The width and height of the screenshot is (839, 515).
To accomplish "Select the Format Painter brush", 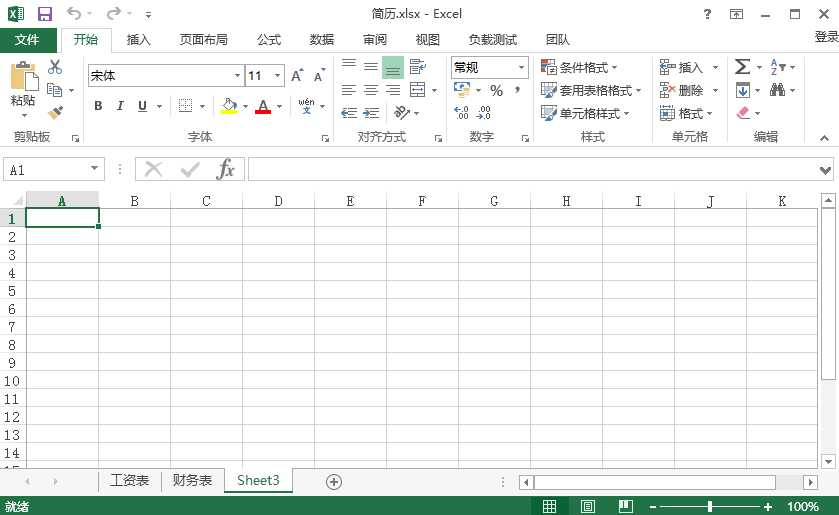I will 55,112.
